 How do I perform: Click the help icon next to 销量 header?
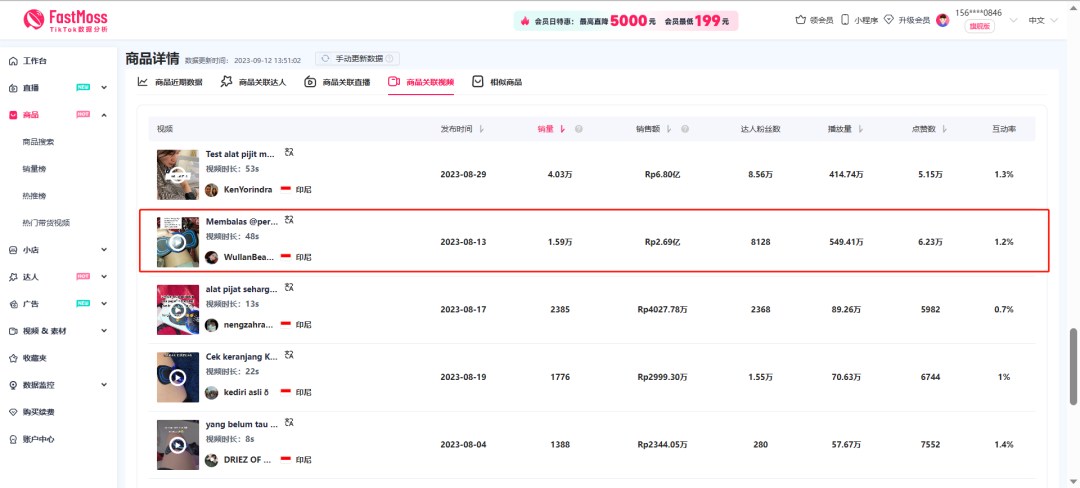pyautogui.click(x=579, y=129)
